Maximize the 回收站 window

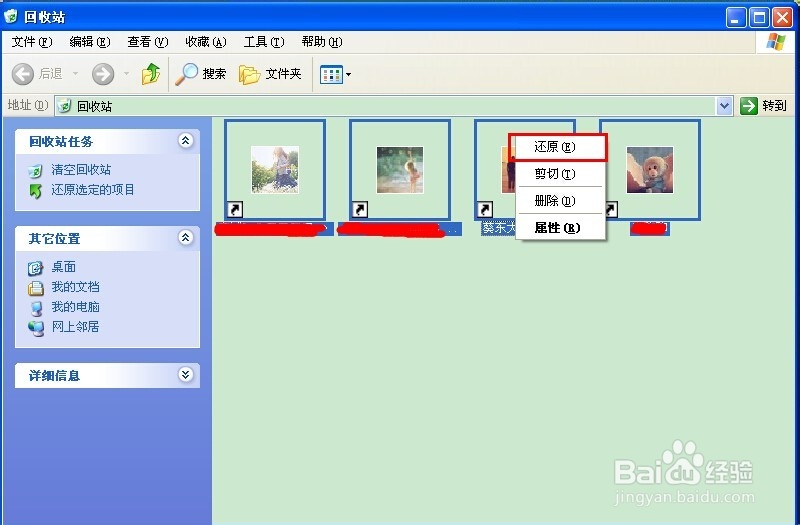pyautogui.click(x=759, y=18)
